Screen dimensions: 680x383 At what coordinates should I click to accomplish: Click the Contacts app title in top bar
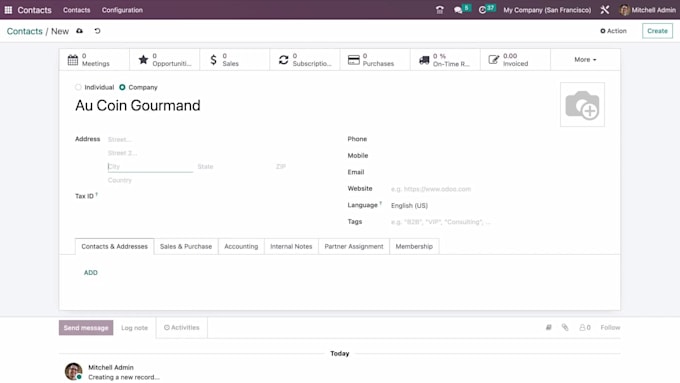point(34,10)
